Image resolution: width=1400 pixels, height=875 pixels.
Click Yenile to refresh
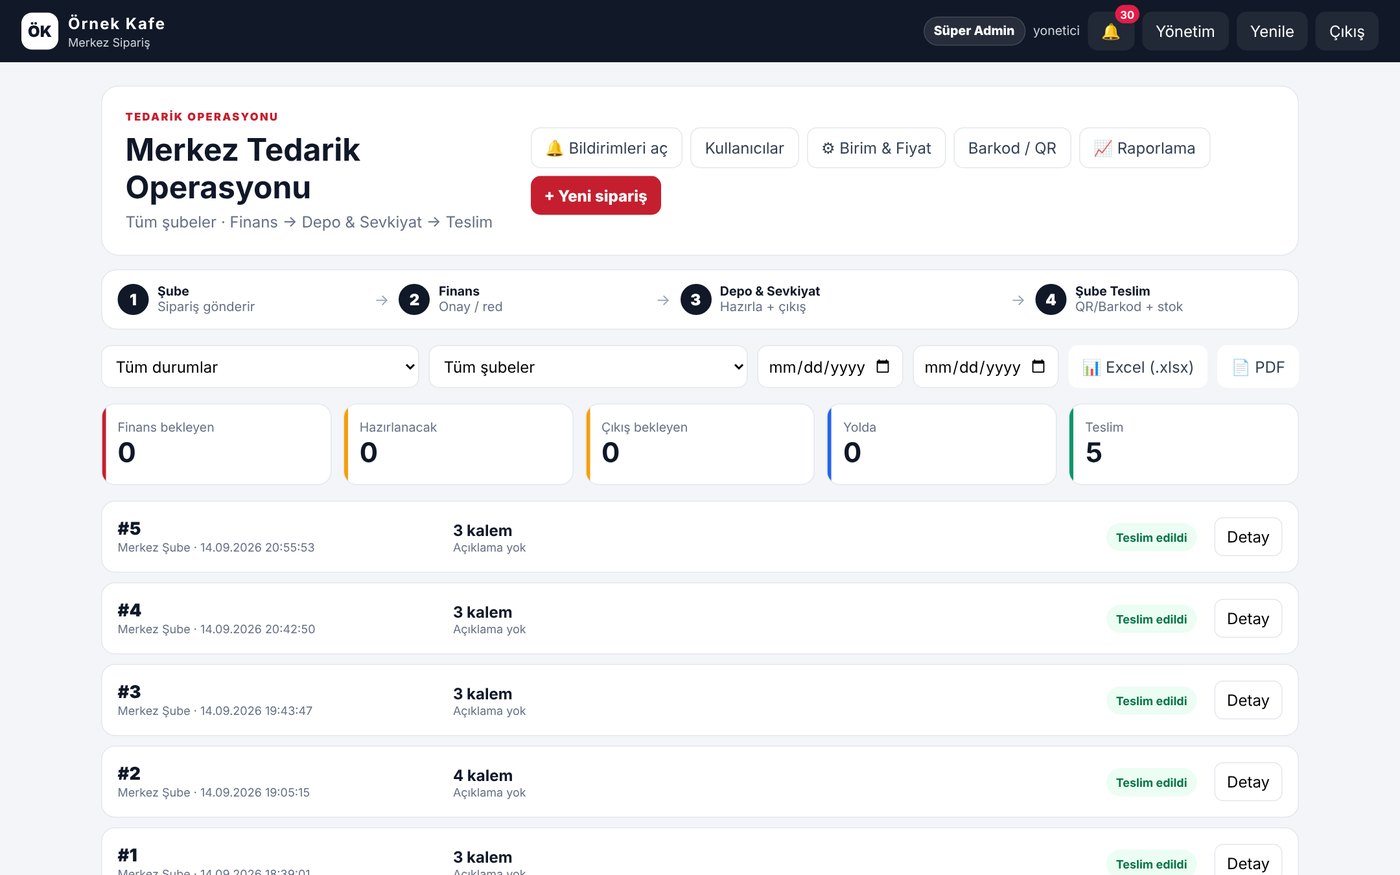[1272, 31]
